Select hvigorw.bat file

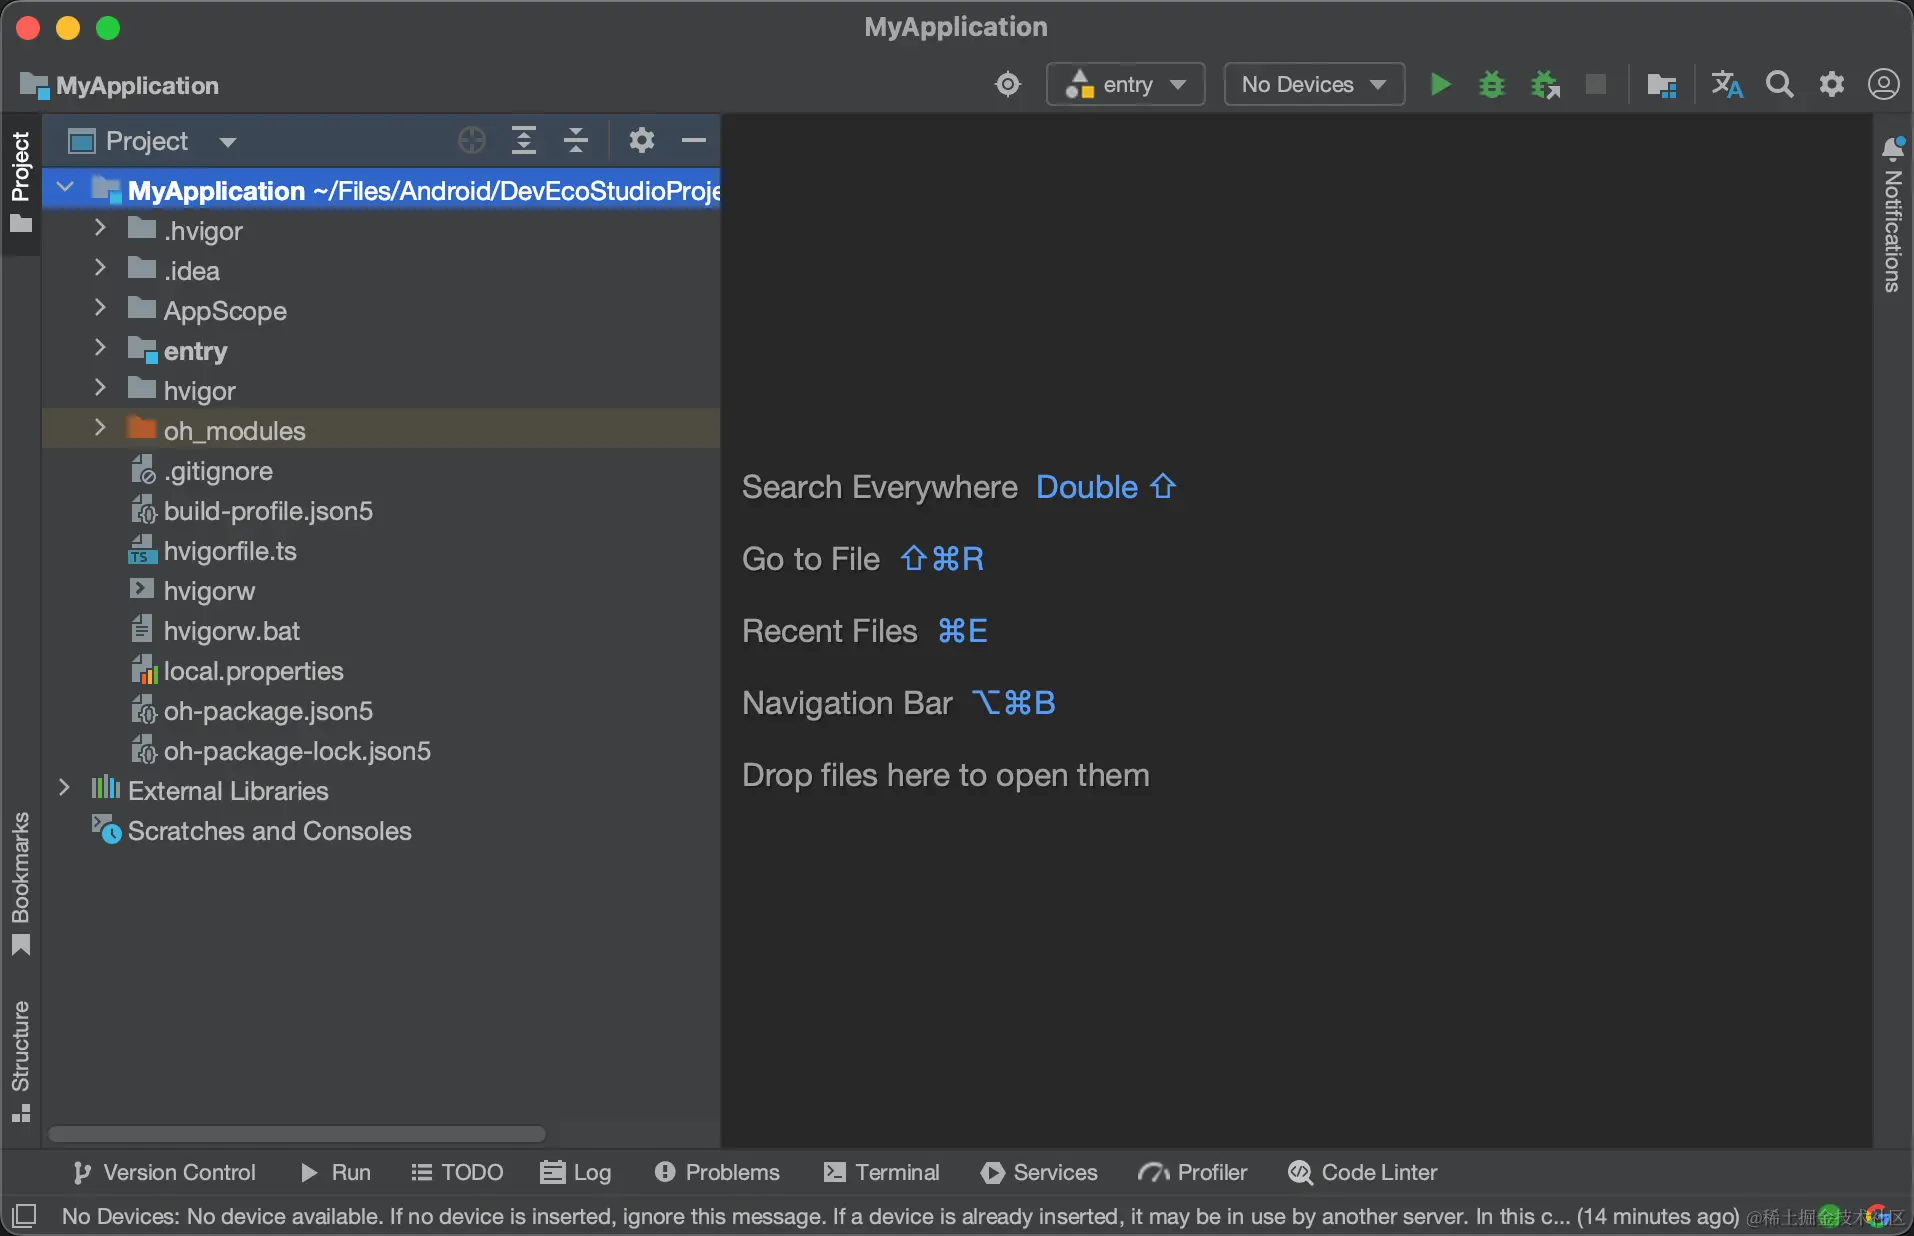click(x=381, y=631)
